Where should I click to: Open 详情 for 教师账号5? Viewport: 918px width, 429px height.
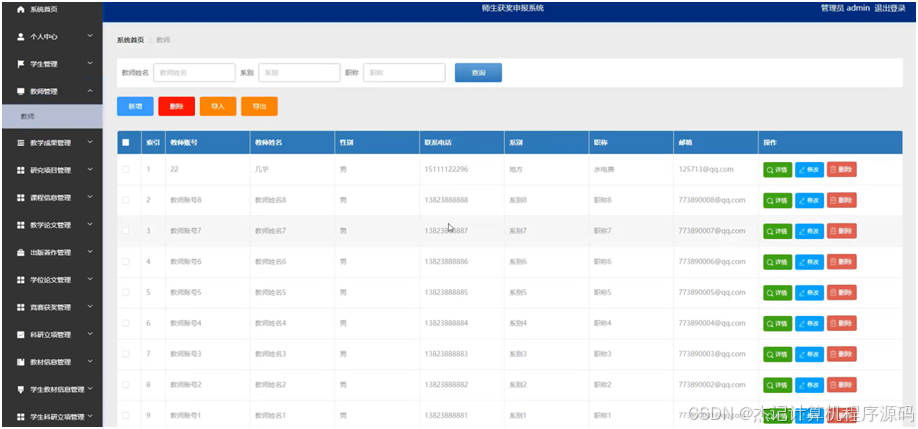(x=777, y=293)
